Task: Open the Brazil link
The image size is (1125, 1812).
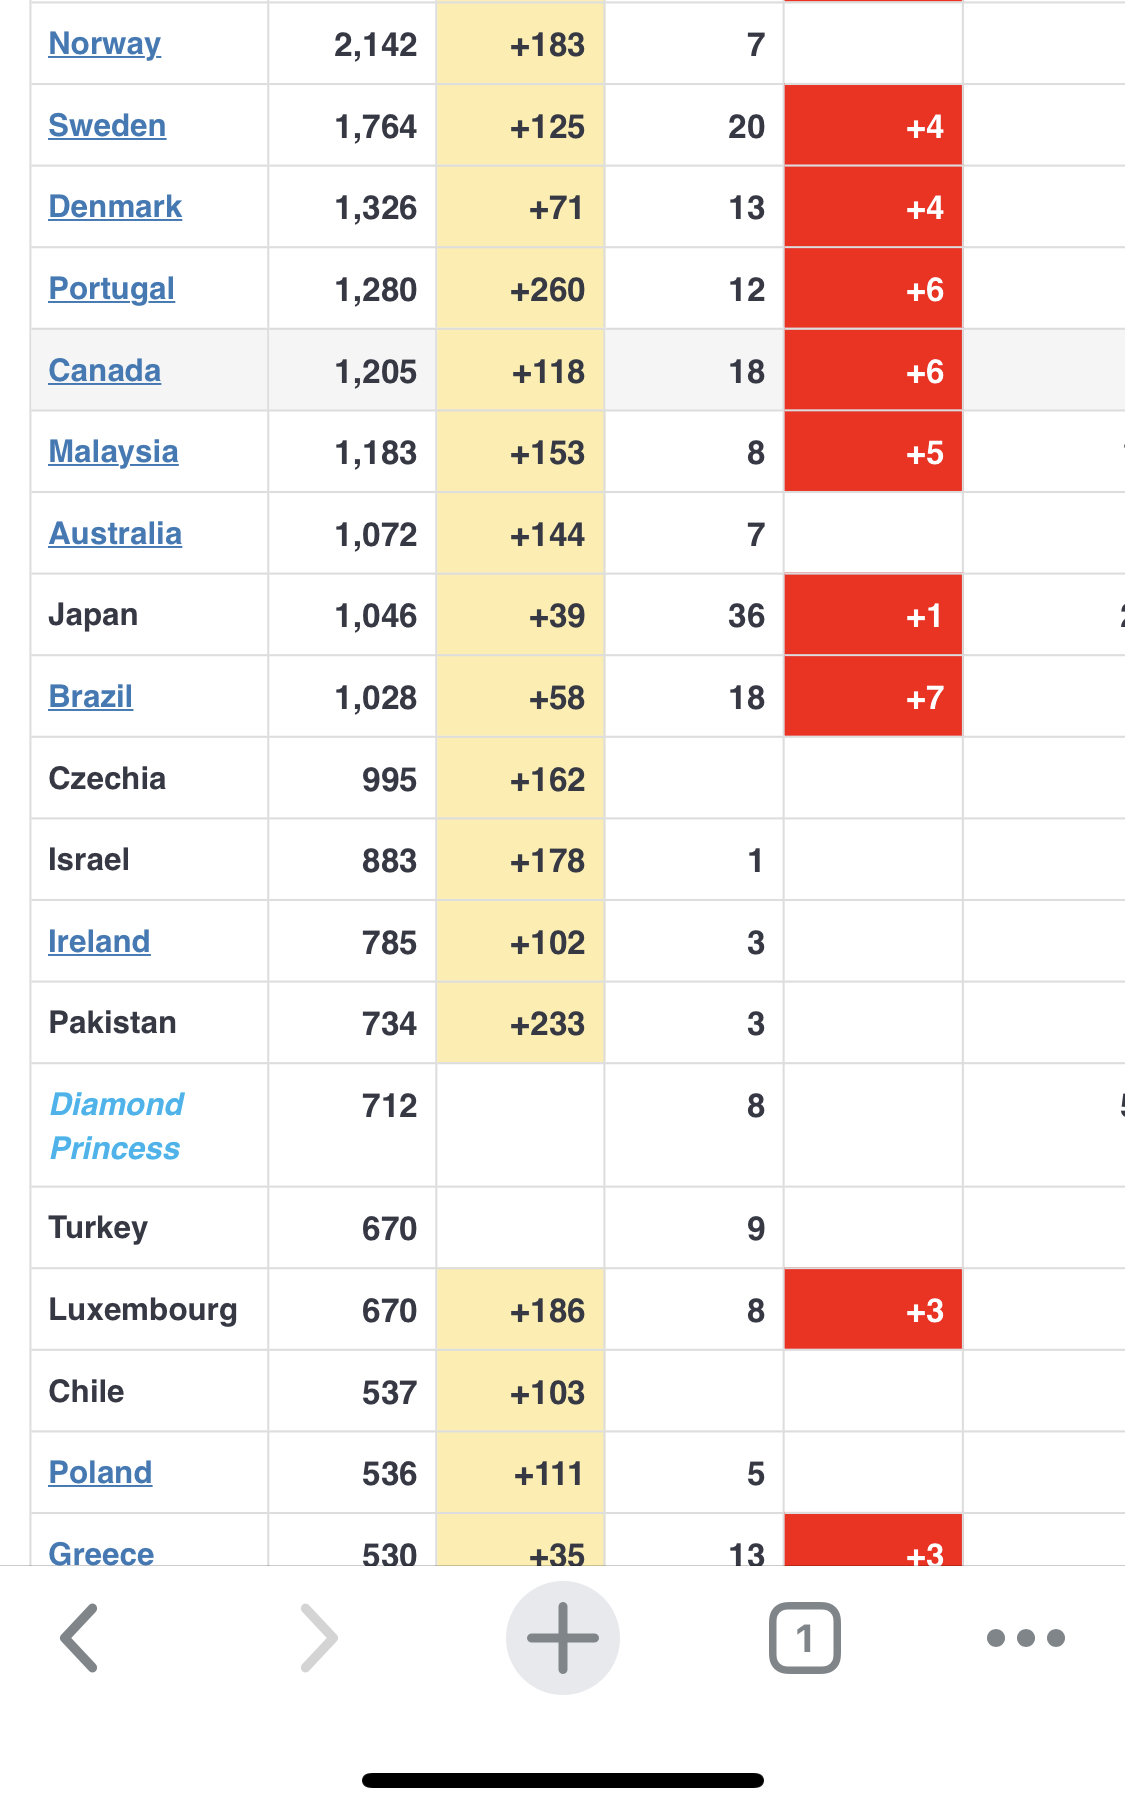Action: (91, 697)
